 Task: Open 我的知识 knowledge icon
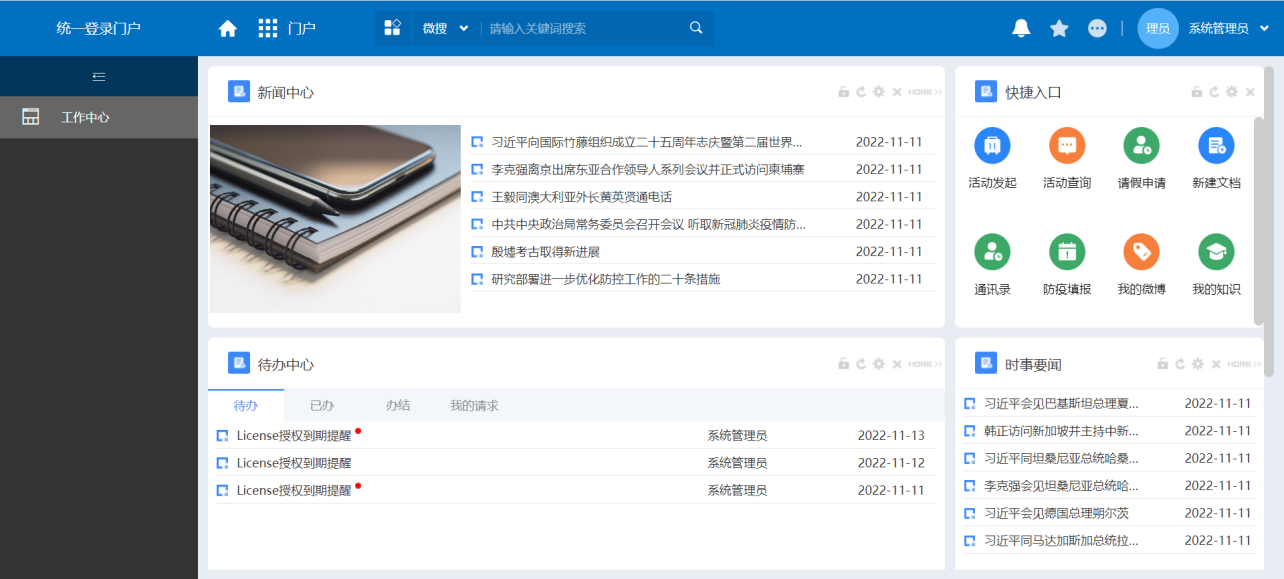click(x=1216, y=251)
